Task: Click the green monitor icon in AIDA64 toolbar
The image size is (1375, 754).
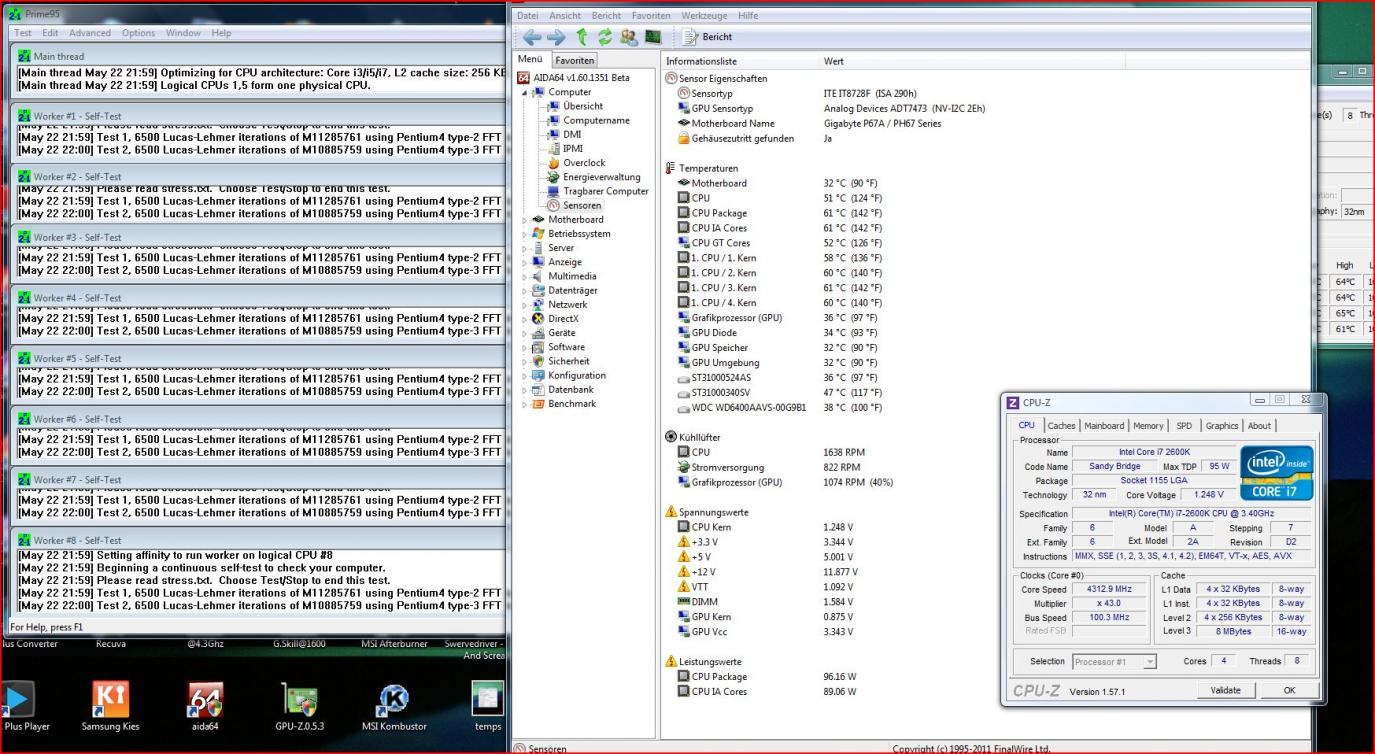Action: coord(653,37)
